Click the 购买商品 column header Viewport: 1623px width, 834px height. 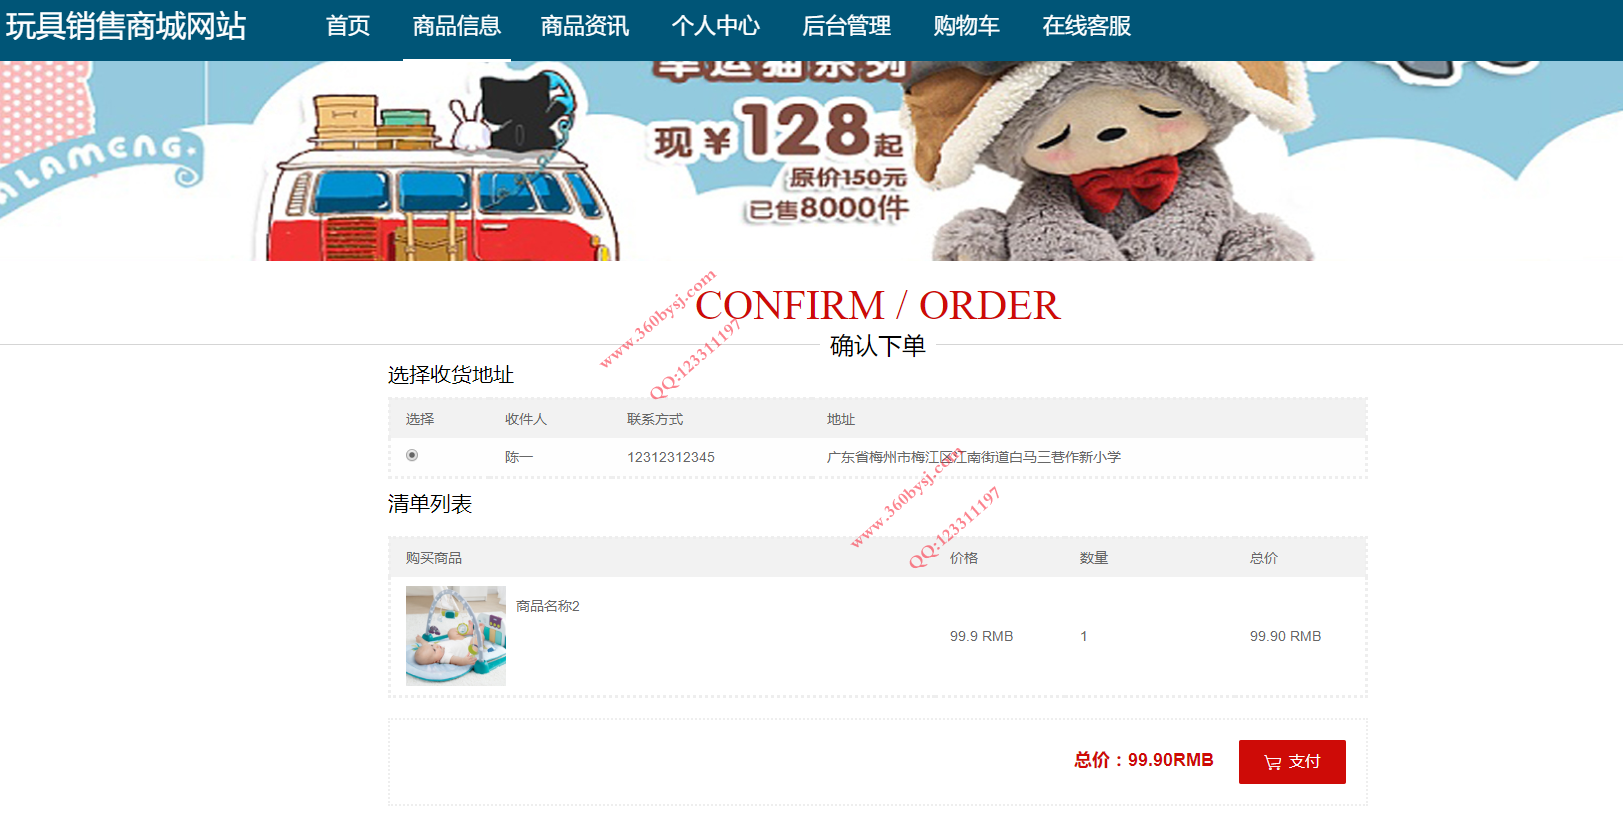[x=434, y=558]
